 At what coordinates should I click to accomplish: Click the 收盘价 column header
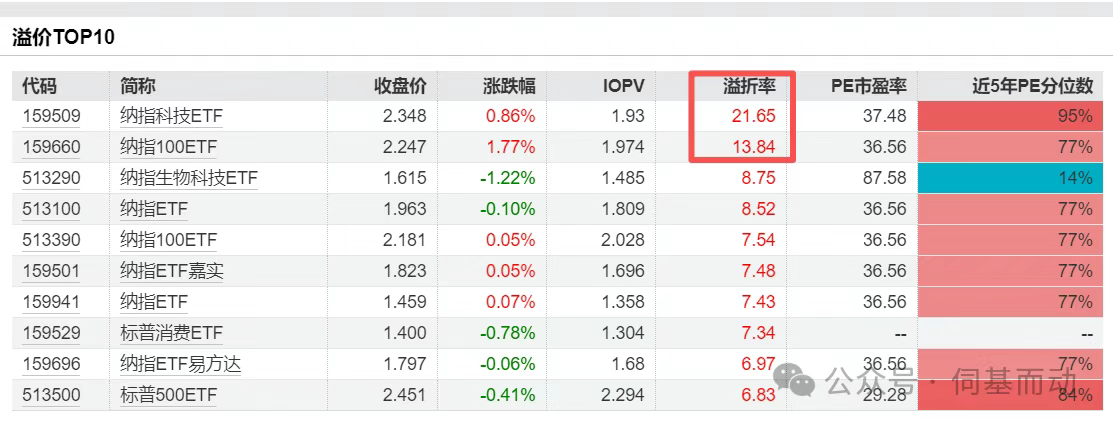(x=400, y=86)
